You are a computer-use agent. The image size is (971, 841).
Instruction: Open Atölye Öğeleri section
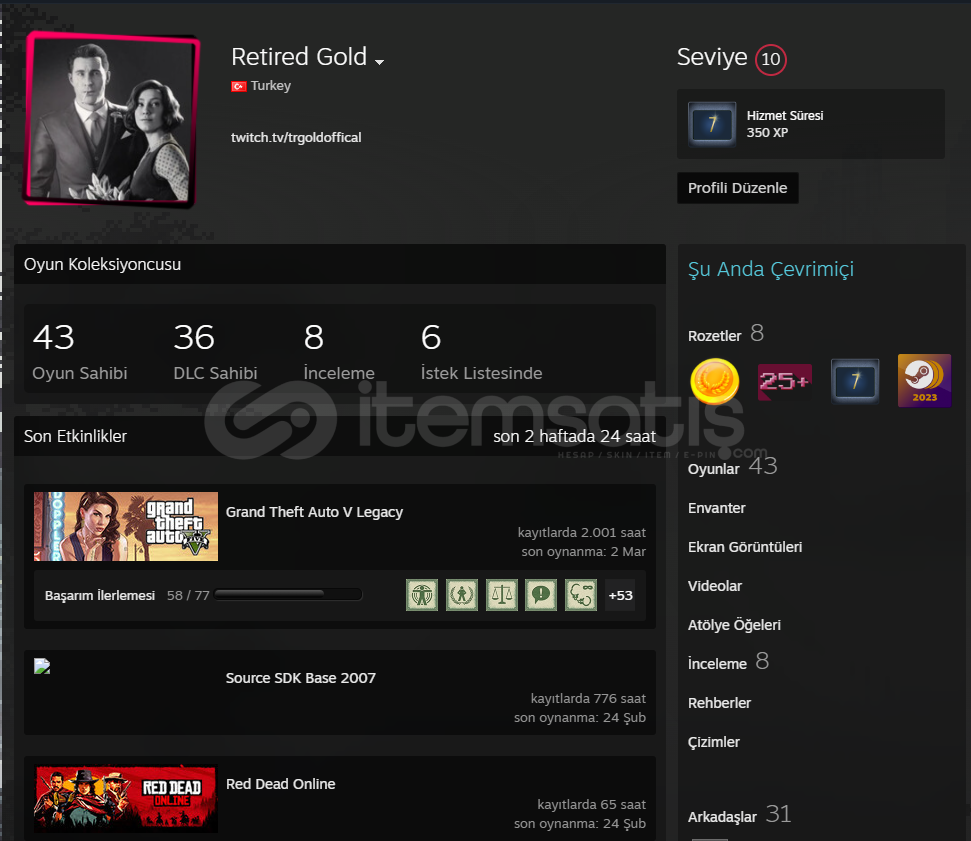pyautogui.click(x=734, y=625)
